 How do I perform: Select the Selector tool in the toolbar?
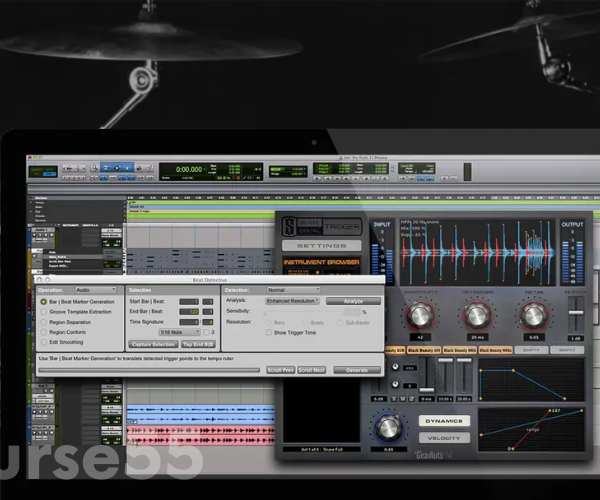117,168
